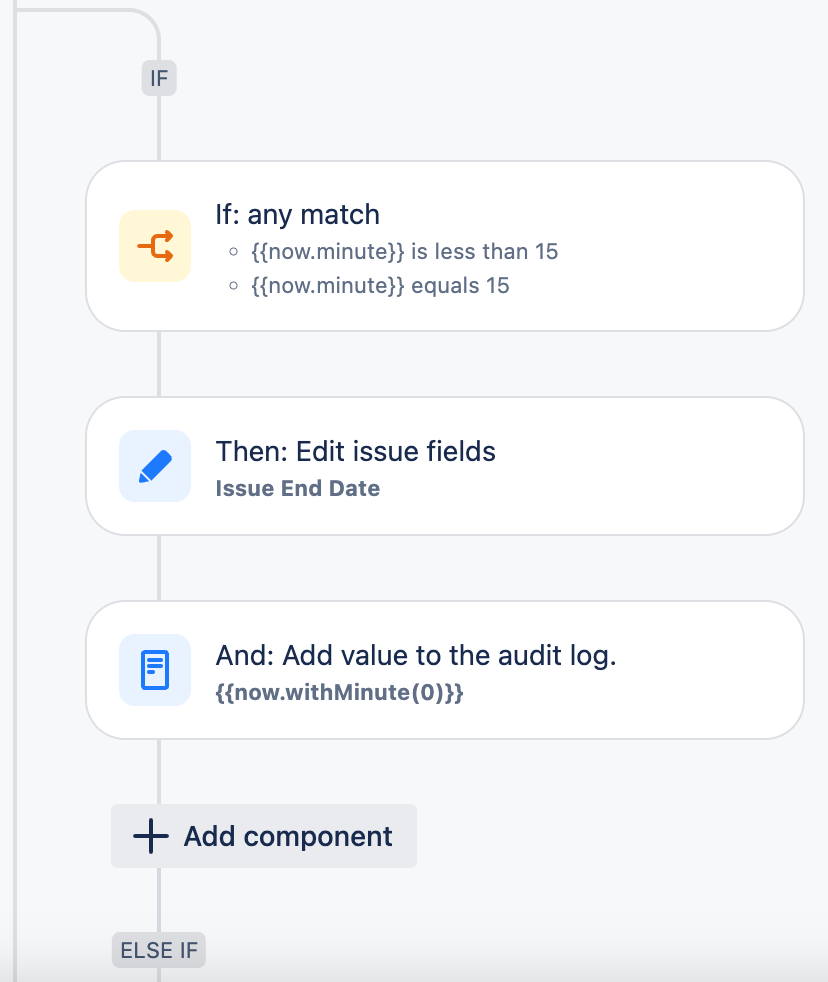Screen dimensions: 828x982
Task: Click the audit log document icon
Action: point(155,670)
